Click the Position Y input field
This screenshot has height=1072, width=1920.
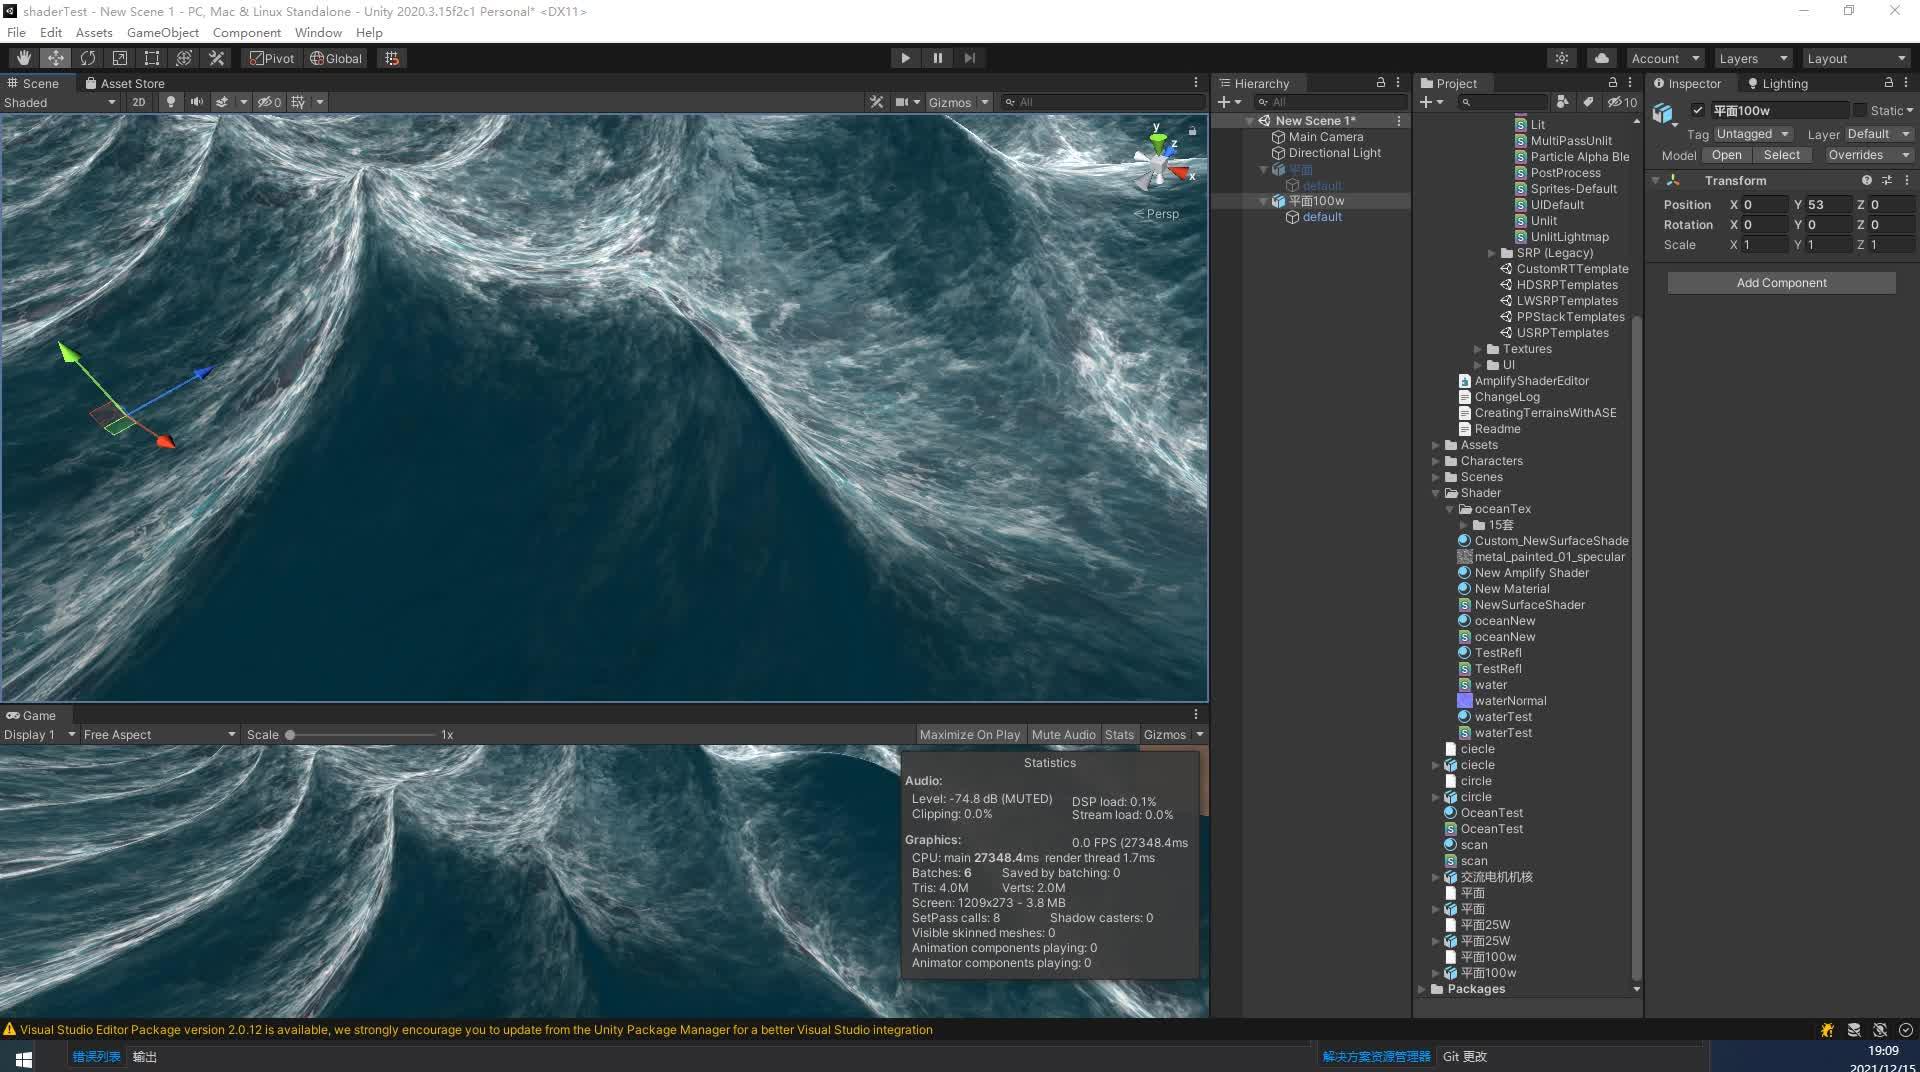click(x=1826, y=204)
